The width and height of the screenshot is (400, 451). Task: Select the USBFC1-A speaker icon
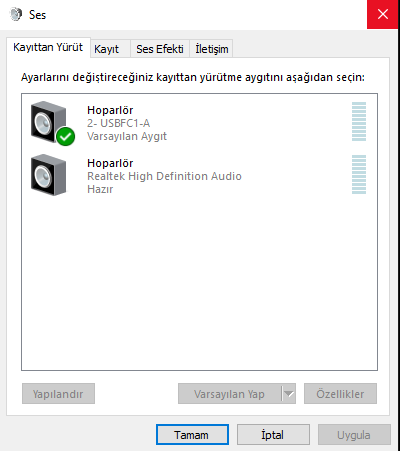(x=49, y=122)
